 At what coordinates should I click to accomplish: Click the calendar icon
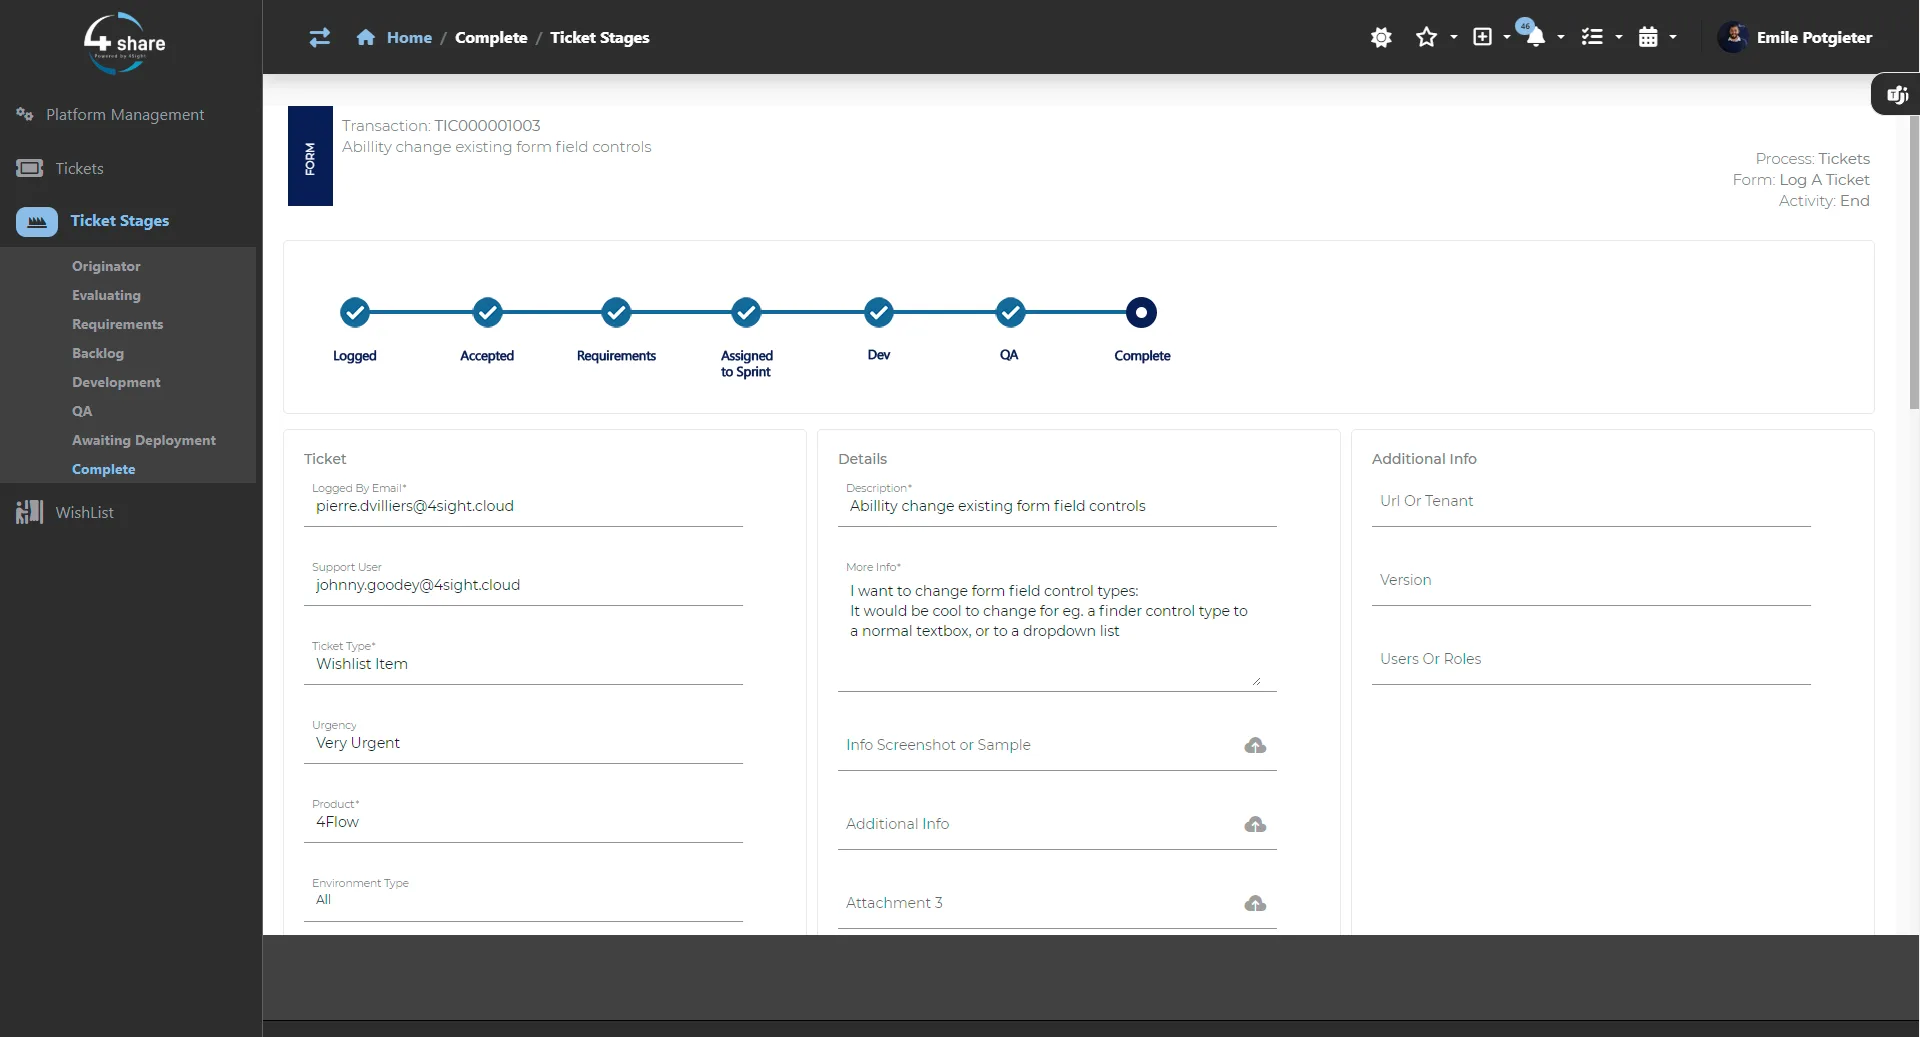(1648, 37)
